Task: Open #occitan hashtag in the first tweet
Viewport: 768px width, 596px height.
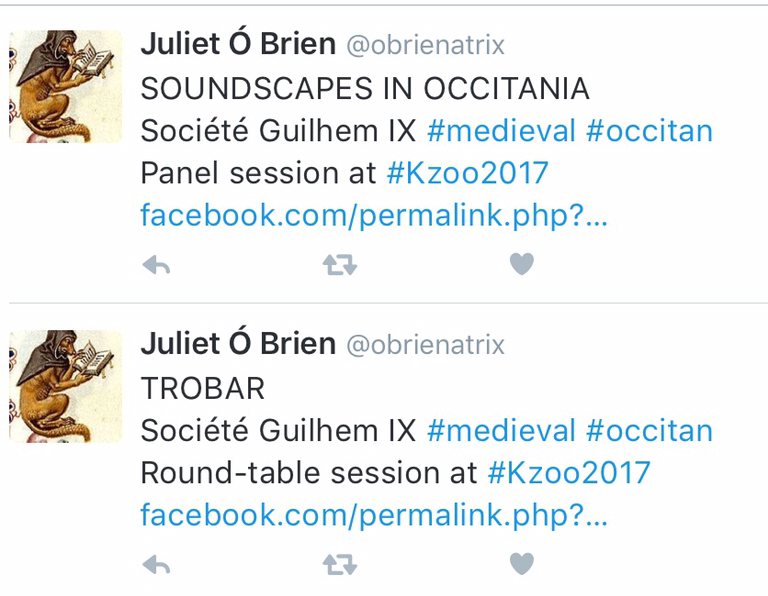Action: click(649, 130)
